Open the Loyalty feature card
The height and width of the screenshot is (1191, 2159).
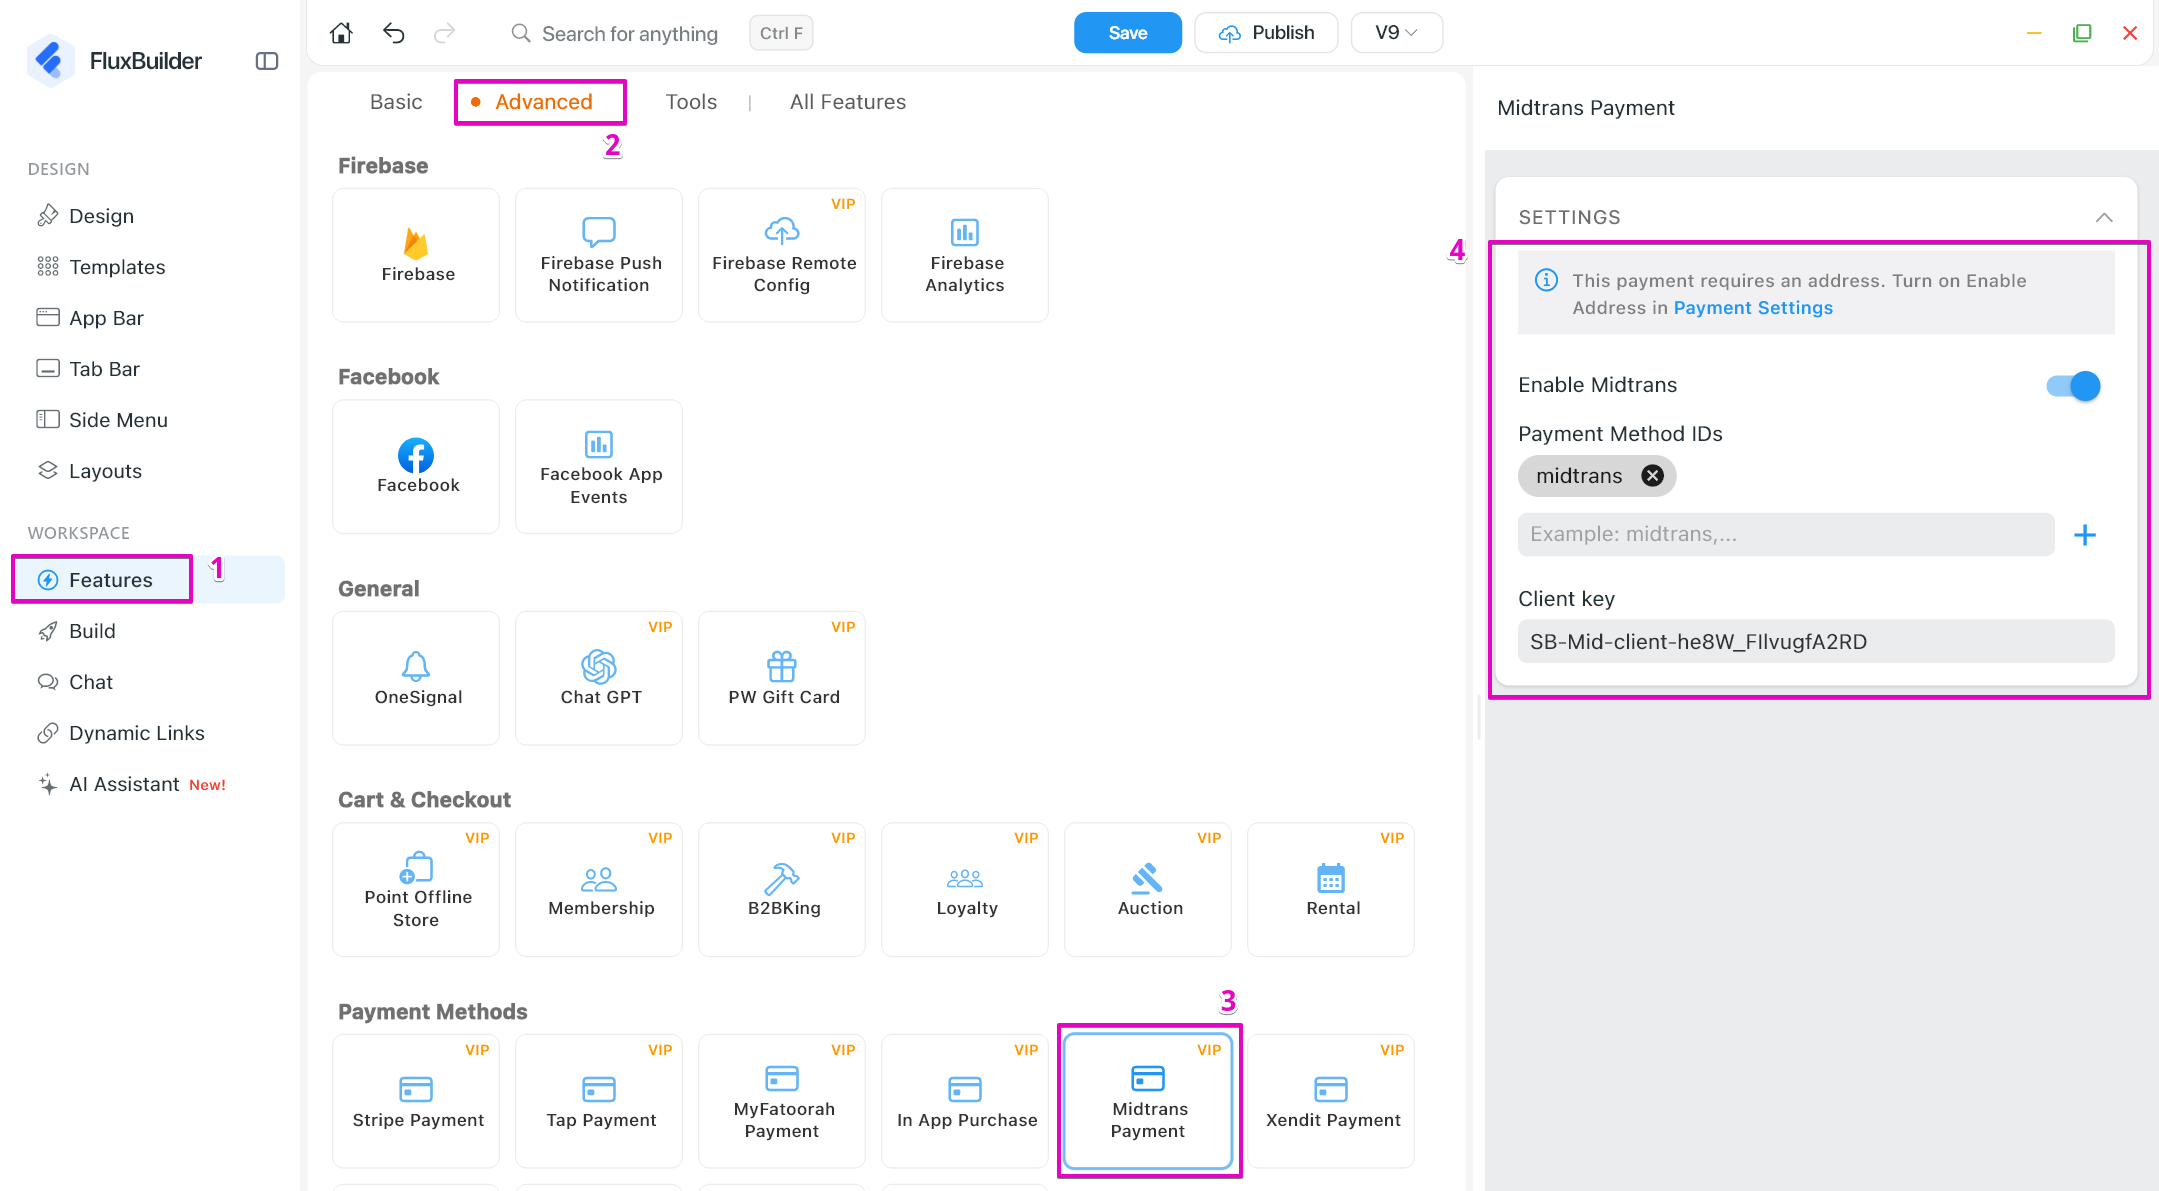(965, 889)
